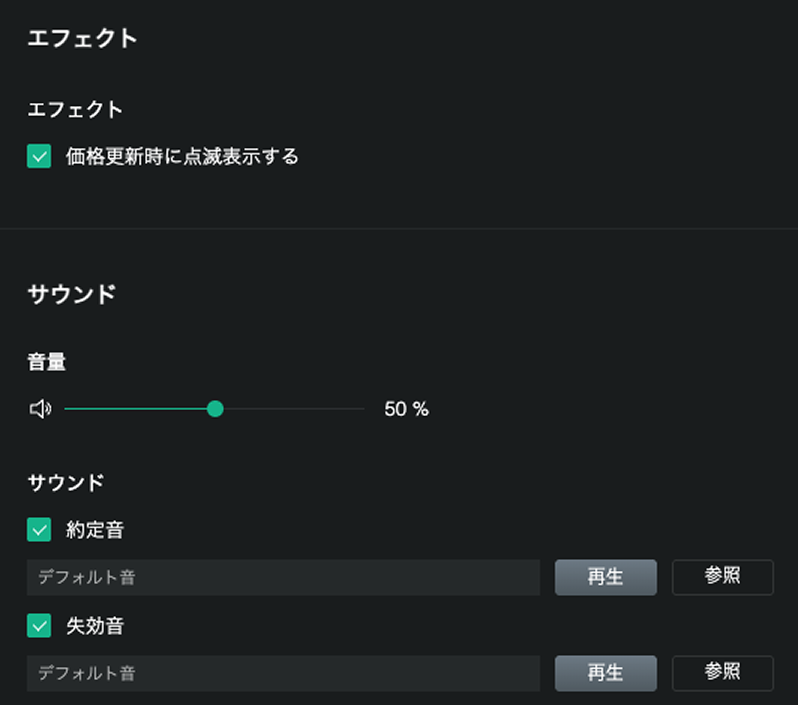798x705 pixels.
Task: Click the large サウンド section heading
Action: (72, 294)
